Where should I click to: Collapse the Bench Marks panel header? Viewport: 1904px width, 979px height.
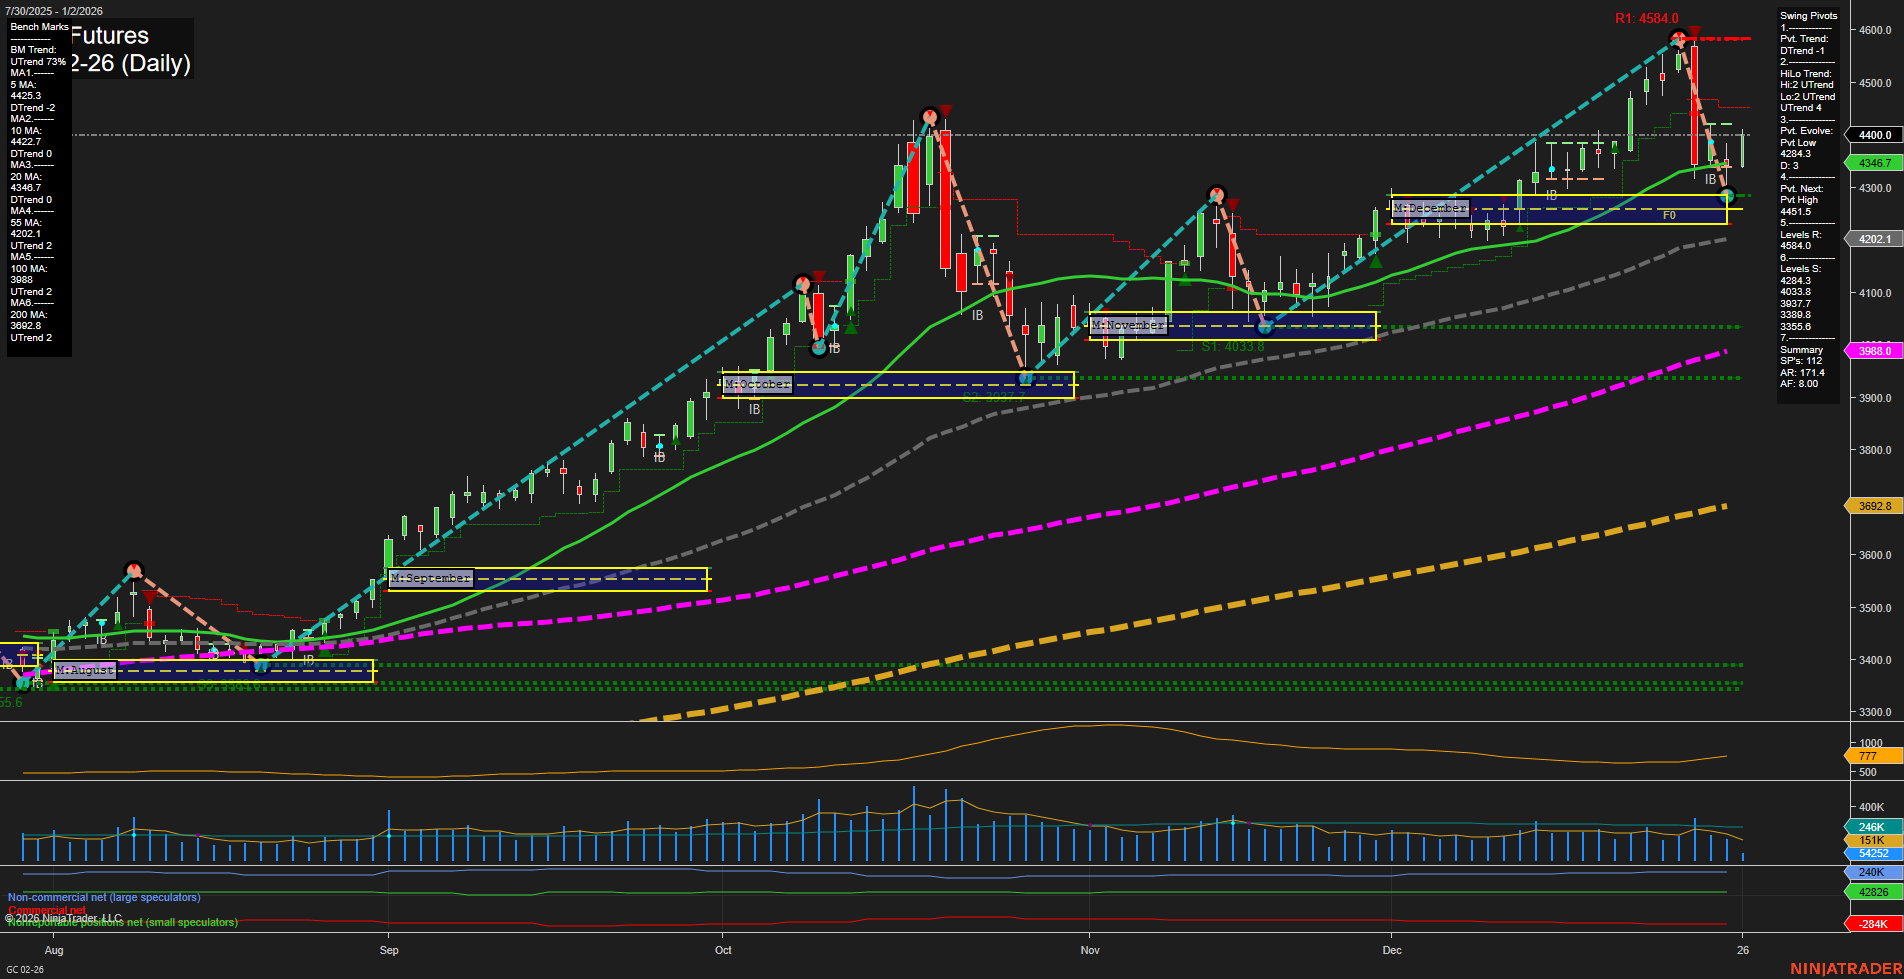point(38,27)
